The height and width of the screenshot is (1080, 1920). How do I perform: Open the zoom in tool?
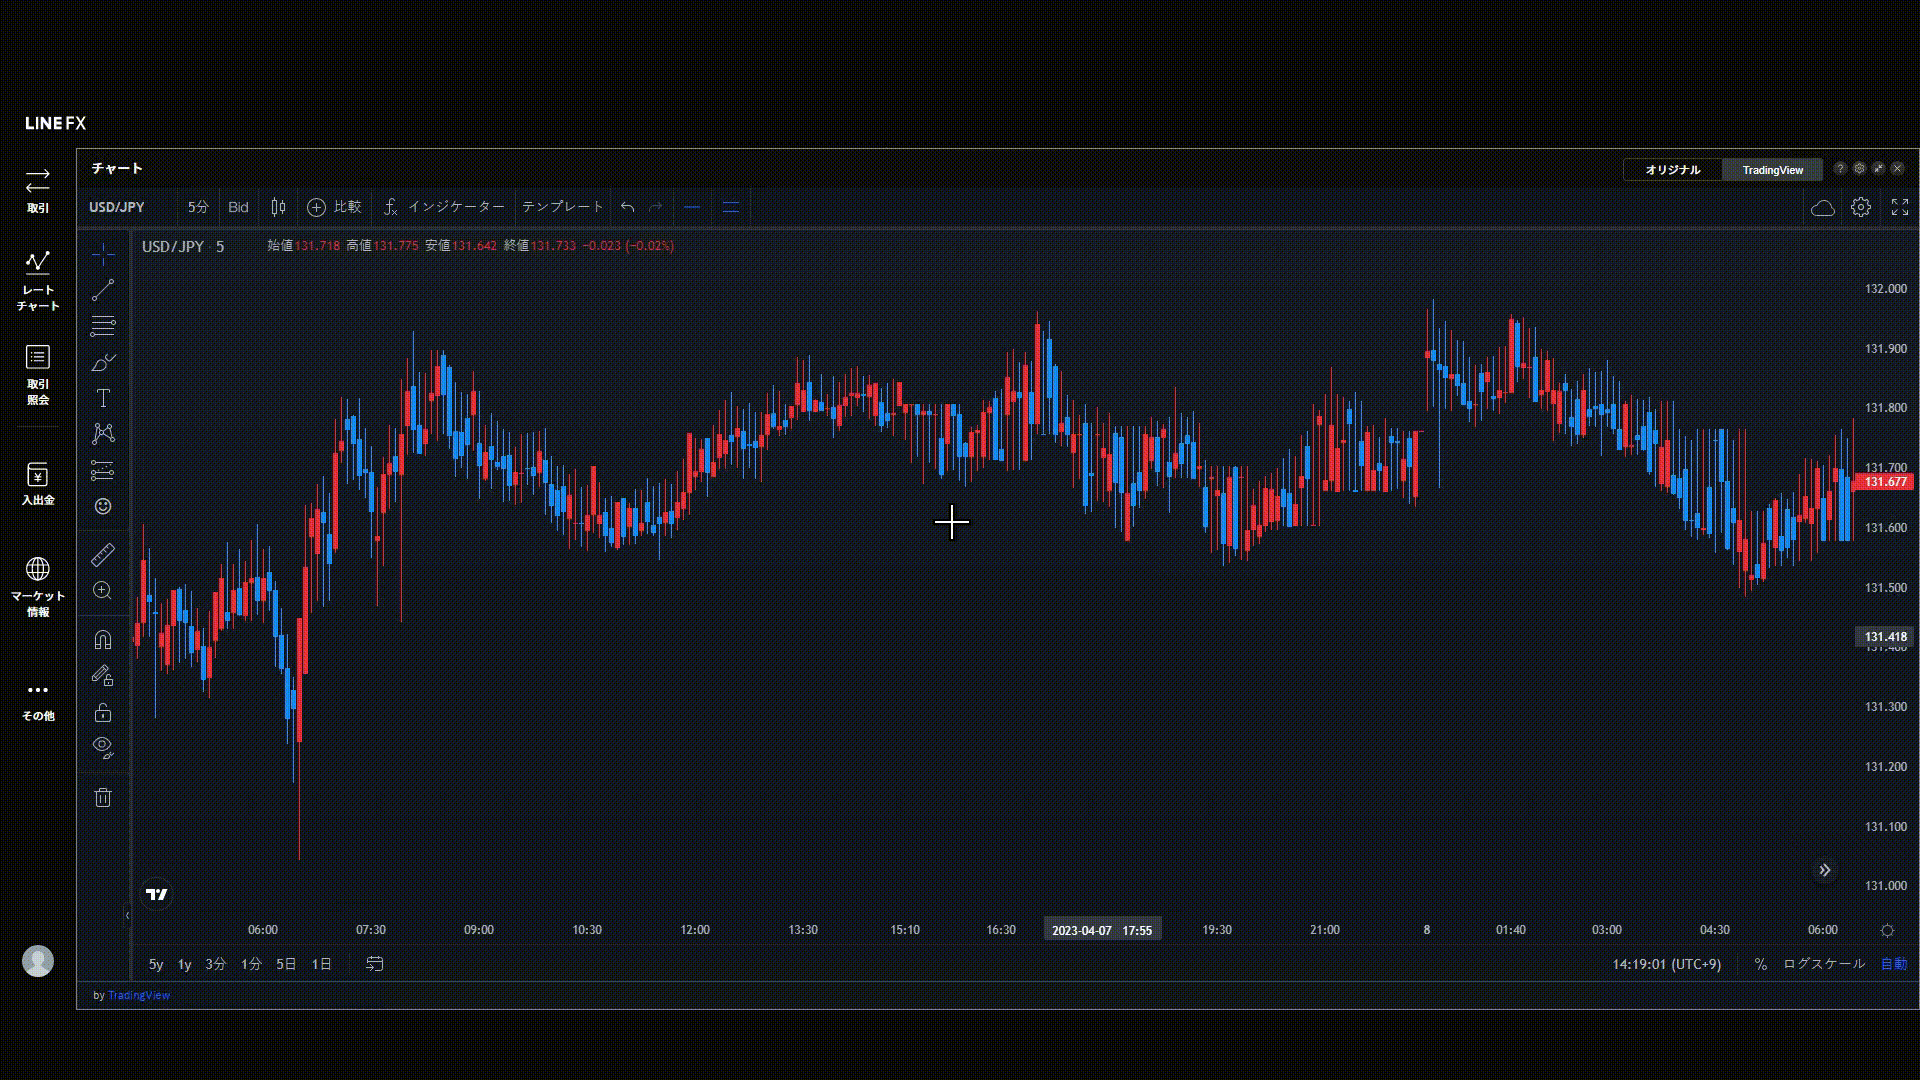tap(103, 590)
